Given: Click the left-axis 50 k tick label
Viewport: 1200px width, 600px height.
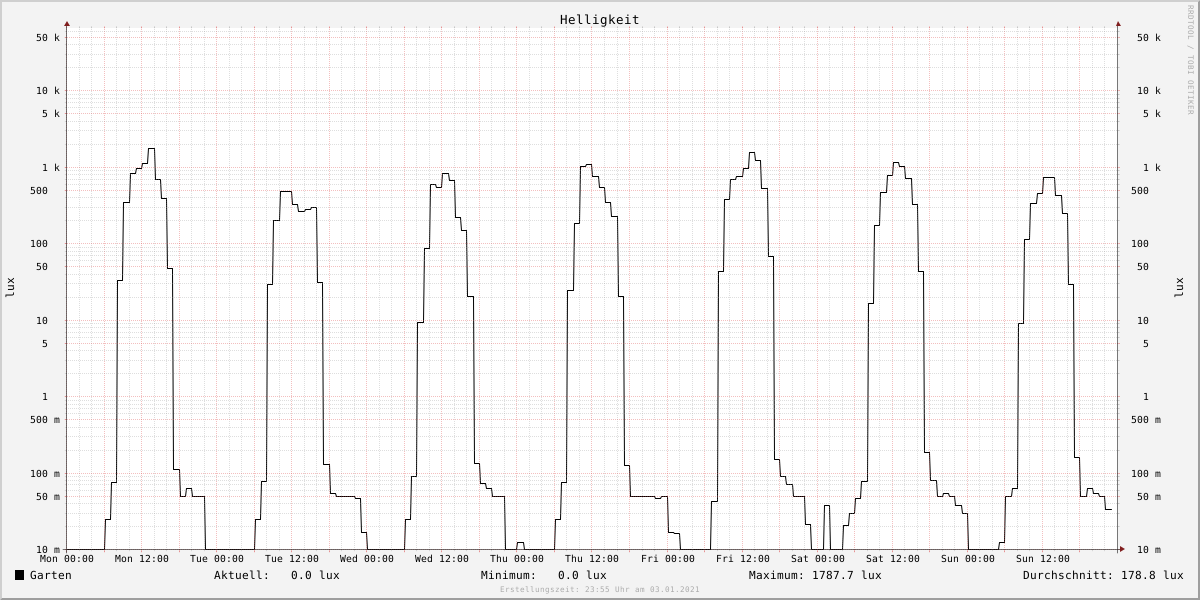Looking at the screenshot, I should point(48,38).
